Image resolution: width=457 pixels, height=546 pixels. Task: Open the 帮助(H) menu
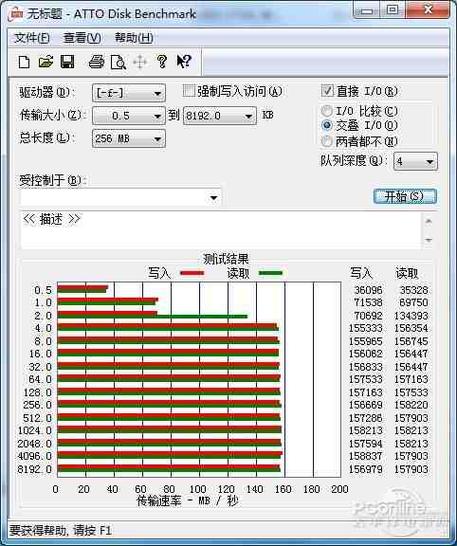[134, 38]
